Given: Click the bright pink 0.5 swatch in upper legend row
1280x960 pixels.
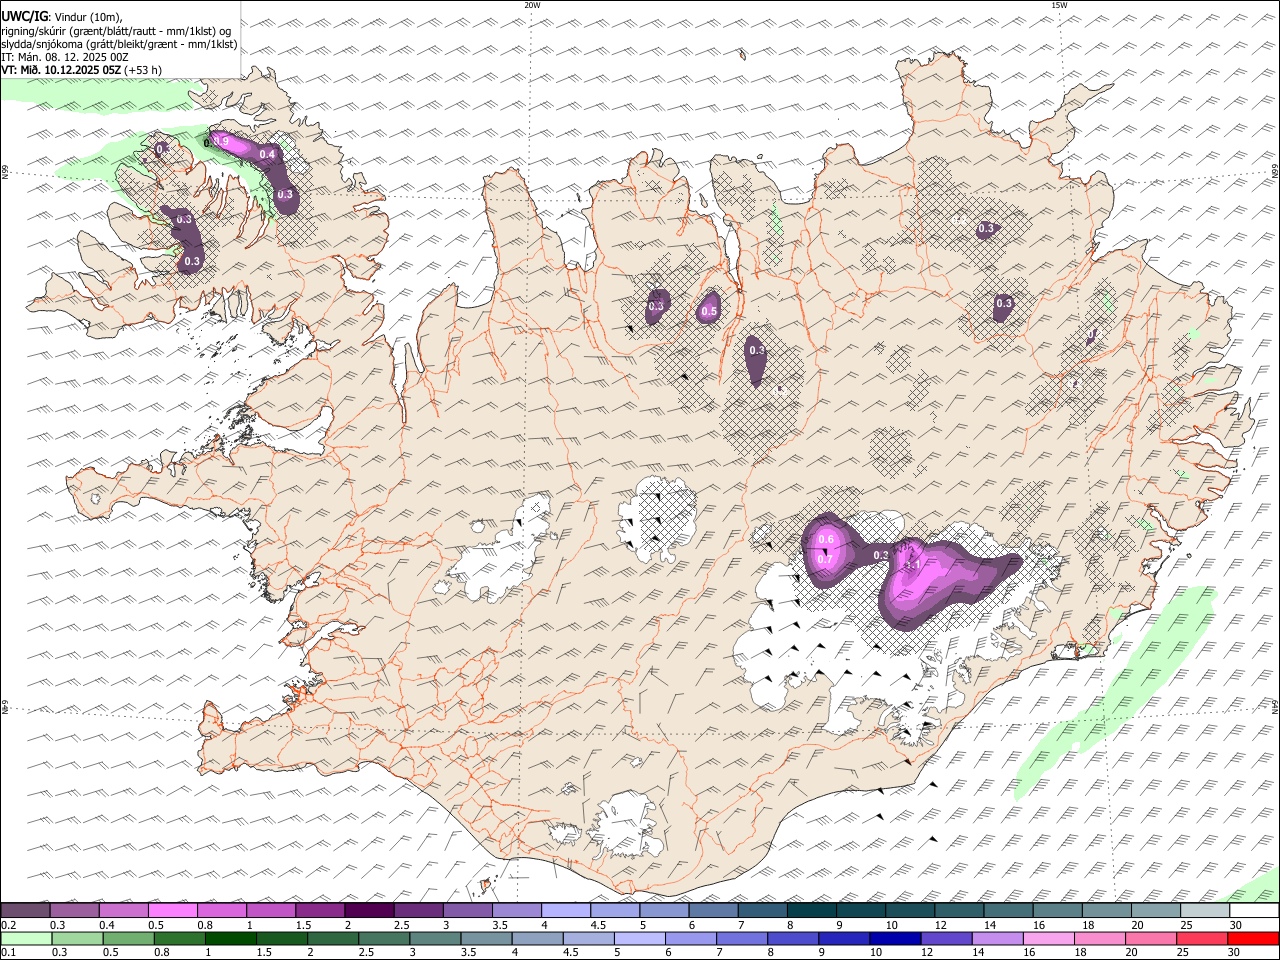Looking at the screenshot, I should [x=172, y=910].
